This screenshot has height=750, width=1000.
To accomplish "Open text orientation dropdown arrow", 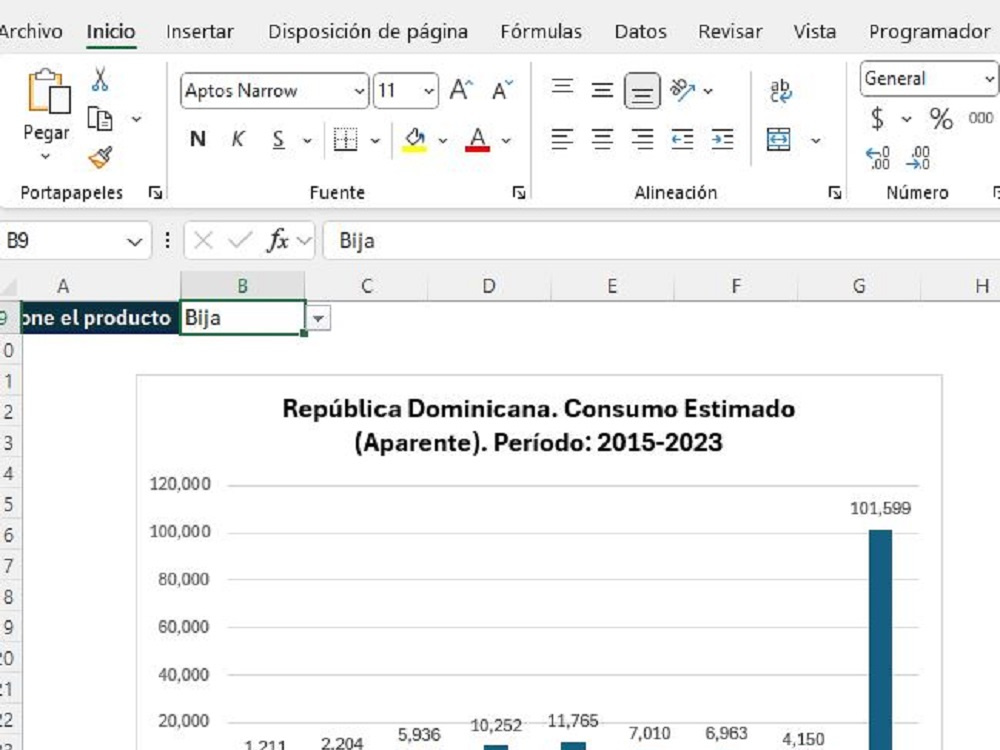I will (708, 91).
